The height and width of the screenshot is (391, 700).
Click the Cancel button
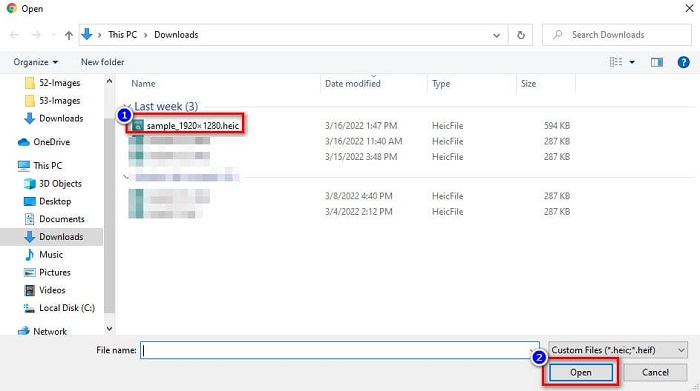(x=655, y=372)
